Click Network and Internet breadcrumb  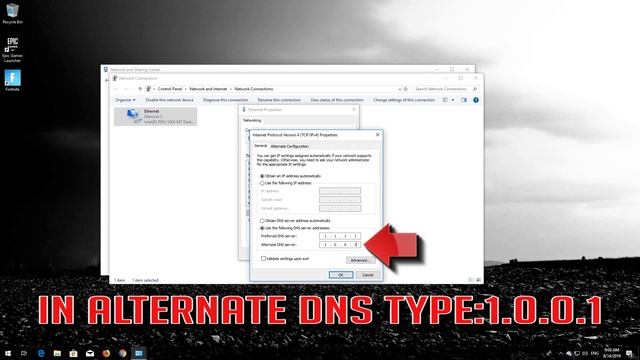coord(208,89)
